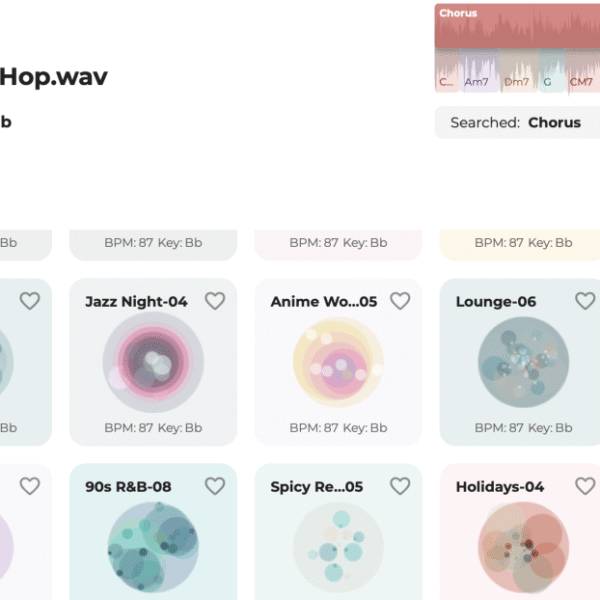Open Jazz Night-04 circular artwork
This screenshot has height=600, width=600.
point(153,362)
